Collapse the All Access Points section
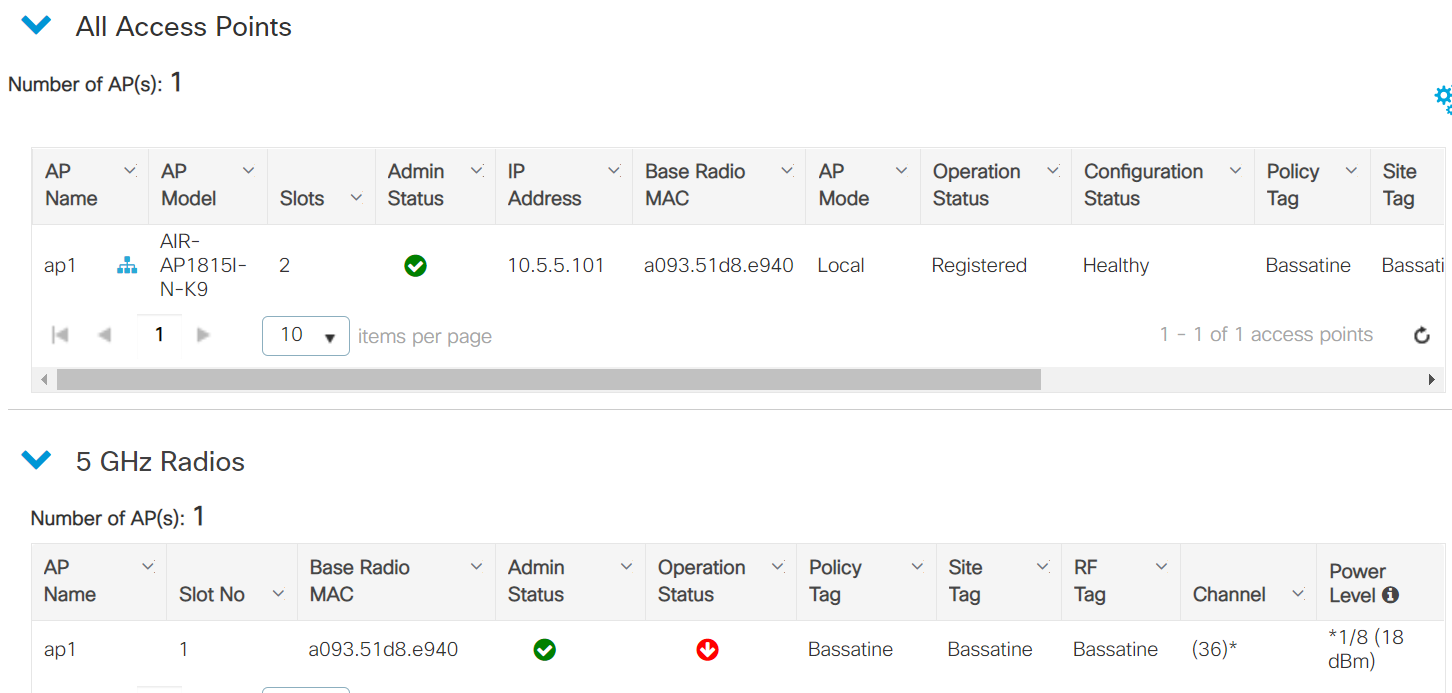 pyautogui.click(x=36, y=24)
